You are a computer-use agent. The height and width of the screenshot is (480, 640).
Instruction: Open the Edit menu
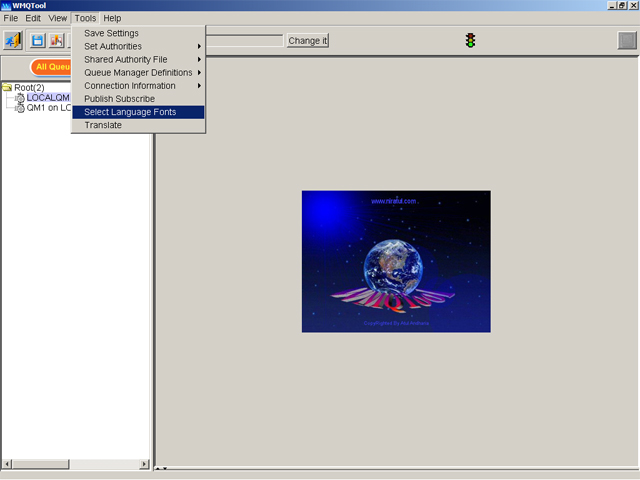[33, 18]
